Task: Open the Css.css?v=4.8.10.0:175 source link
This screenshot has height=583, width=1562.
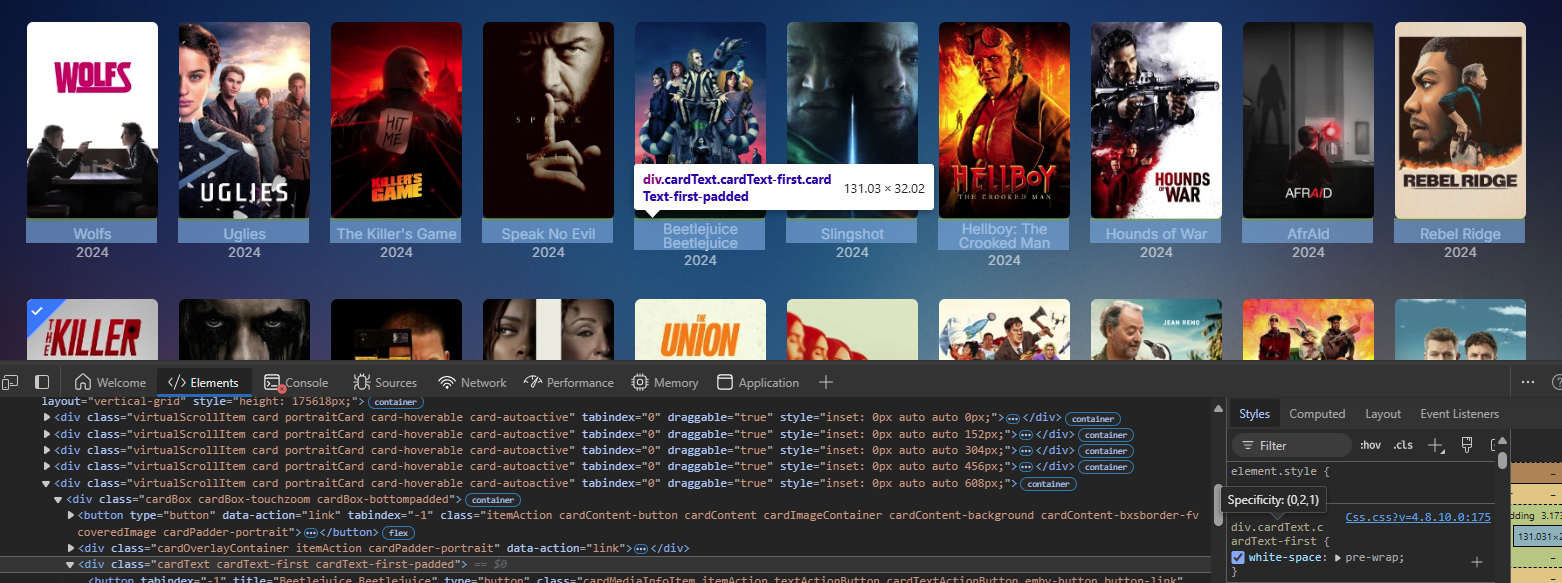Action: (1418, 517)
